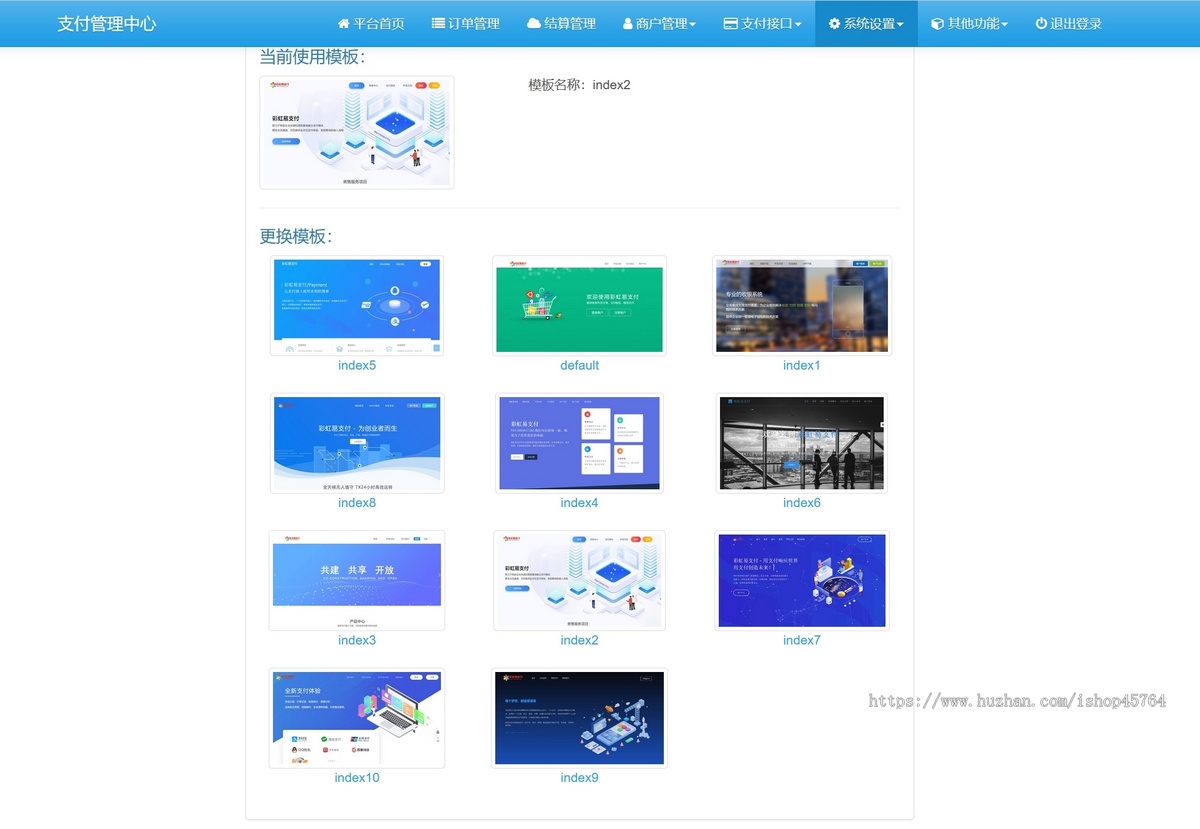Viewport: 1200px width, 829px height.
Task: Click the user icon beside 商户管理
Action: pyautogui.click(x=628, y=23)
